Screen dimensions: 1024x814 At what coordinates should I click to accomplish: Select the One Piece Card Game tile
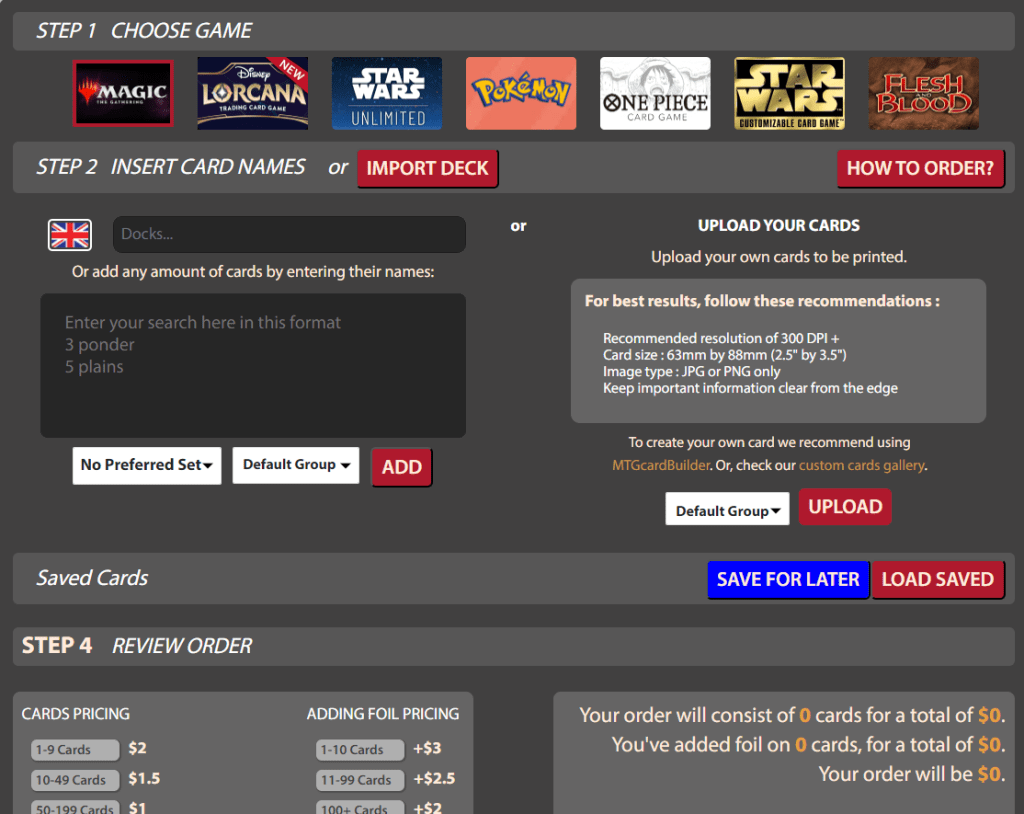[655, 93]
